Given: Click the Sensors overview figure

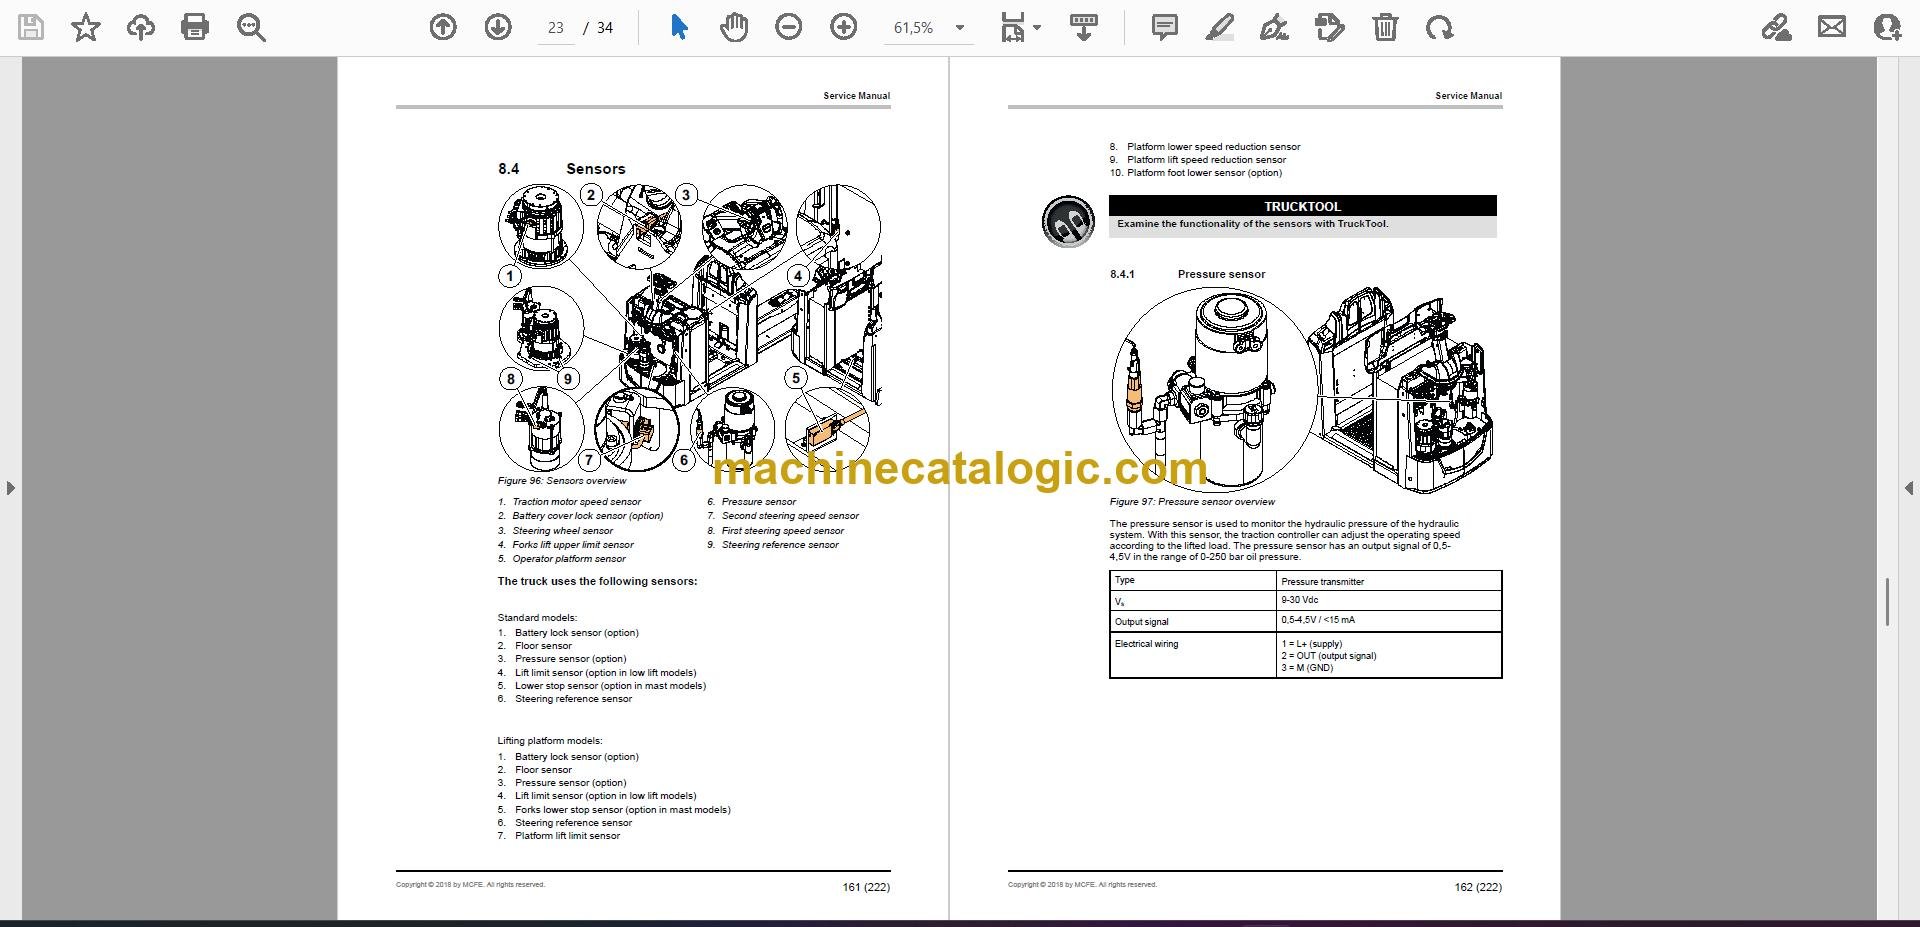Looking at the screenshot, I should [690, 328].
